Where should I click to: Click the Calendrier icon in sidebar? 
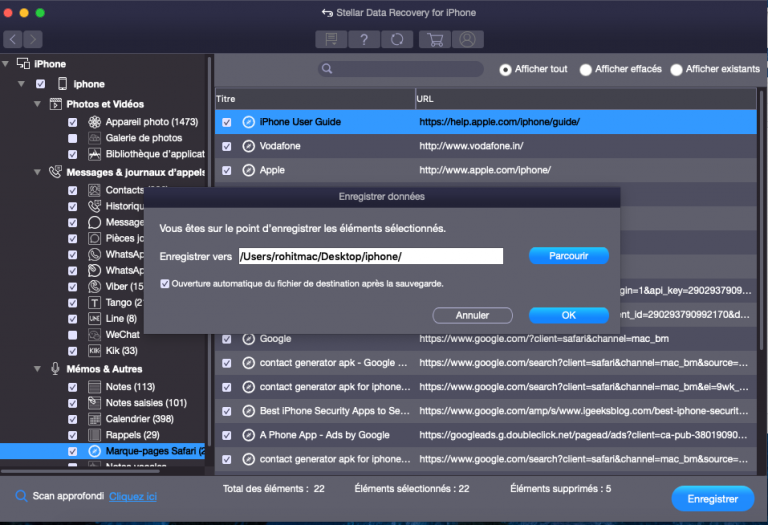coord(95,419)
